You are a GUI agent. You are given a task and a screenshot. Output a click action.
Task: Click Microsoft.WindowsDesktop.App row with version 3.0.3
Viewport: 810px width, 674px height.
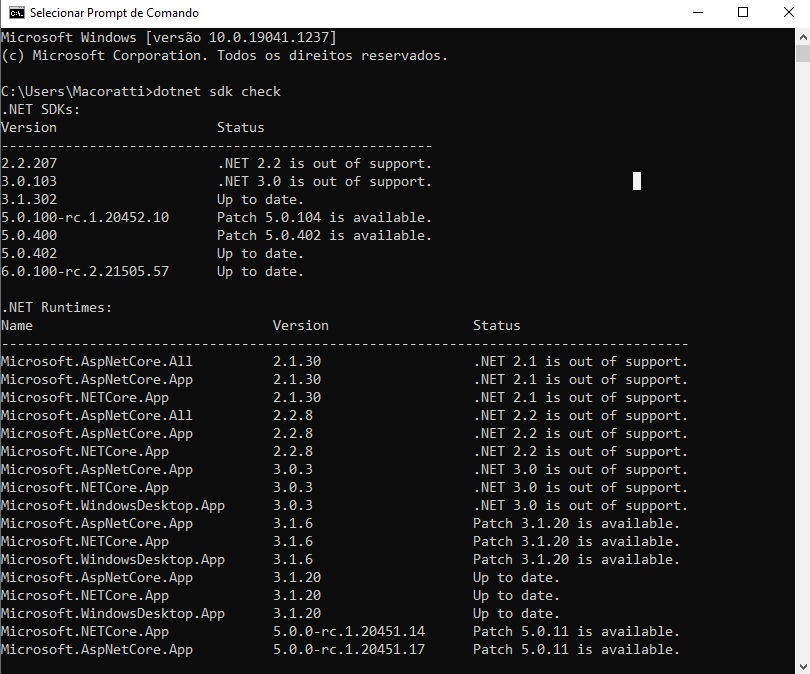pos(345,505)
